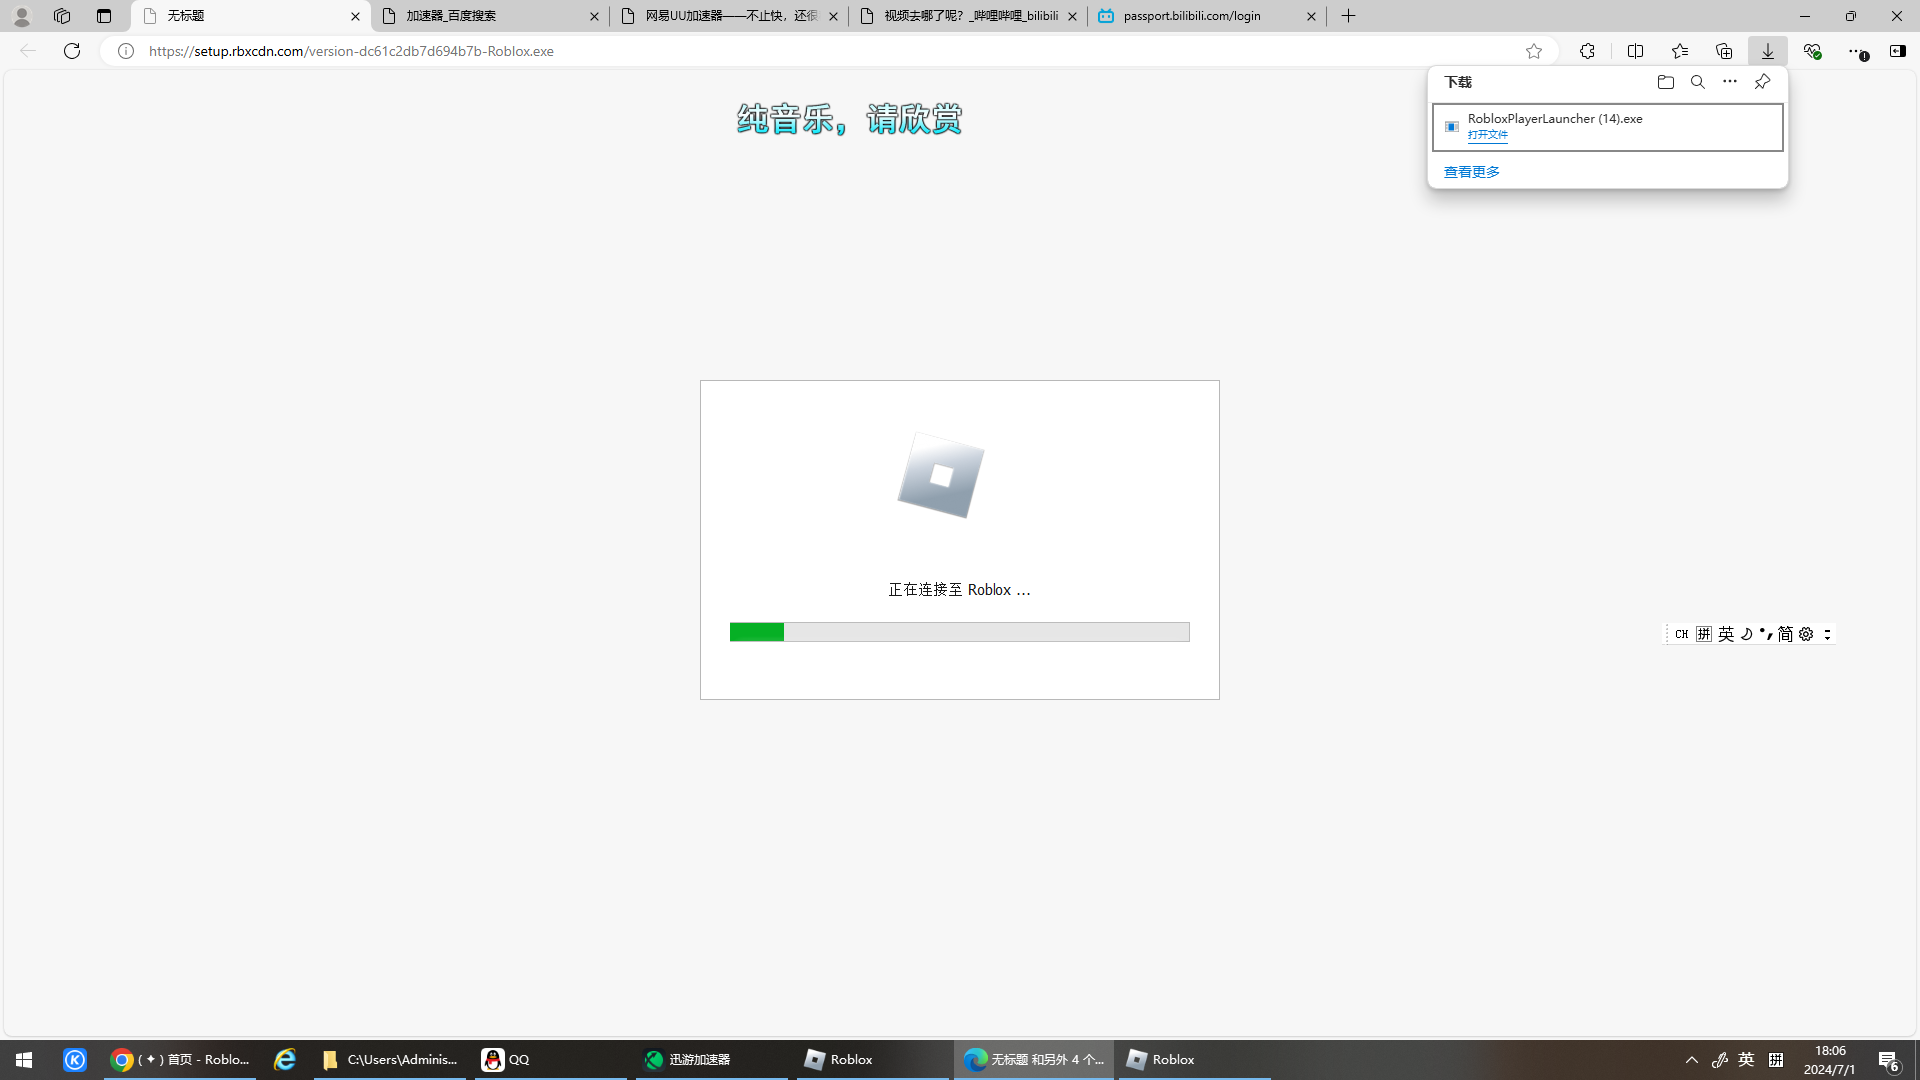Switch to 迅游加速器 in the taskbar
The height and width of the screenshot is (1080, 1920).
712,1060
